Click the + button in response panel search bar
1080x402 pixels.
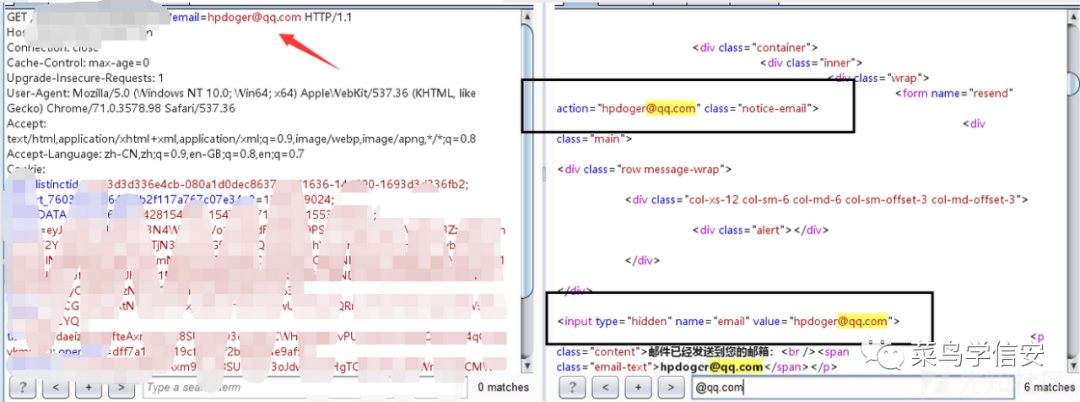coord(638,387)
